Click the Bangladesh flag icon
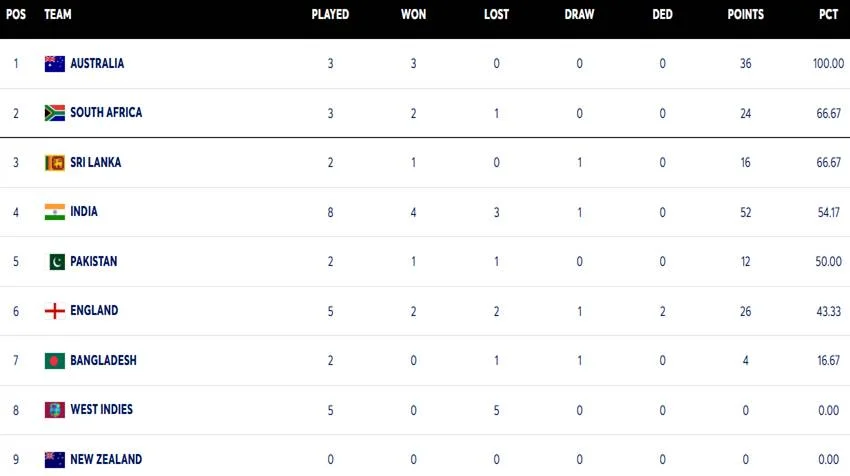 [55, 361]
